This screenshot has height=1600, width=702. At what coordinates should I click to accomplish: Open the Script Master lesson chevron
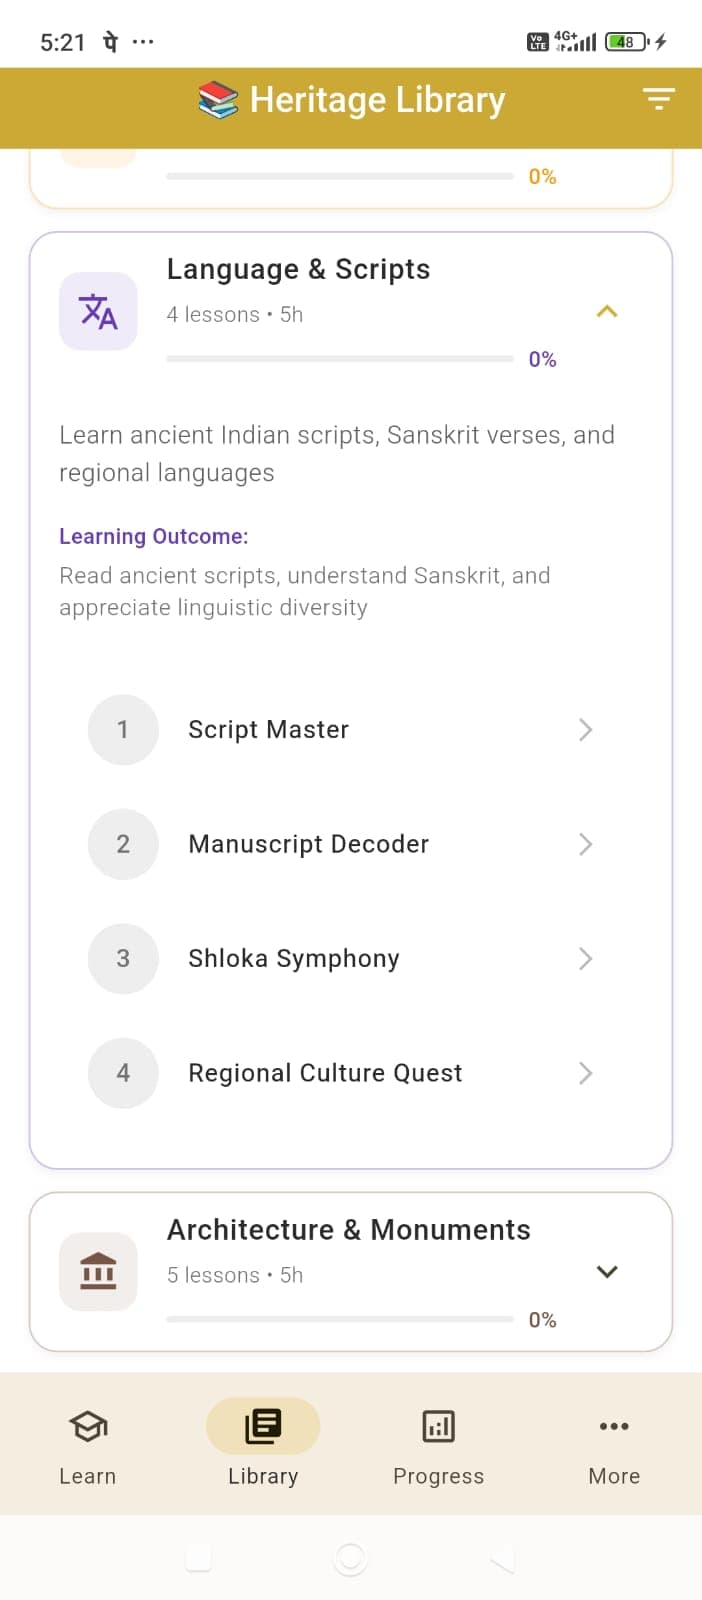[585, 729]
